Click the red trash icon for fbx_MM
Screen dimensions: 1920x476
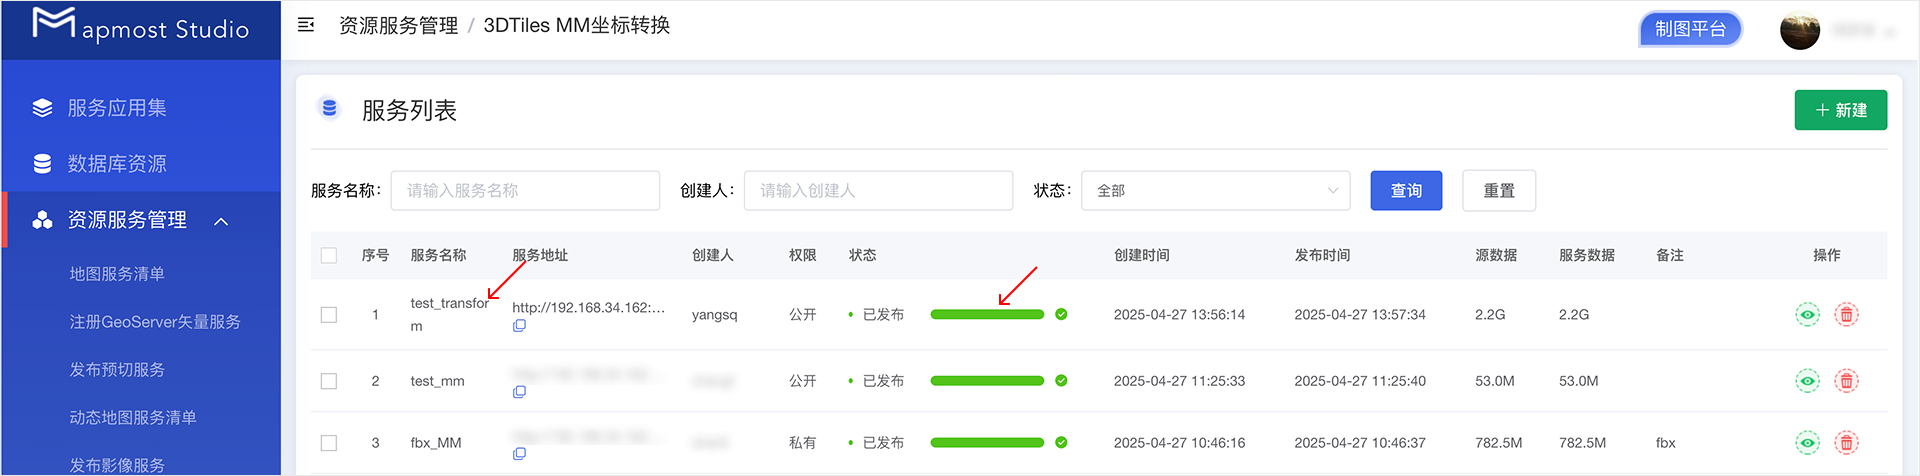(x=1846, y=443)
